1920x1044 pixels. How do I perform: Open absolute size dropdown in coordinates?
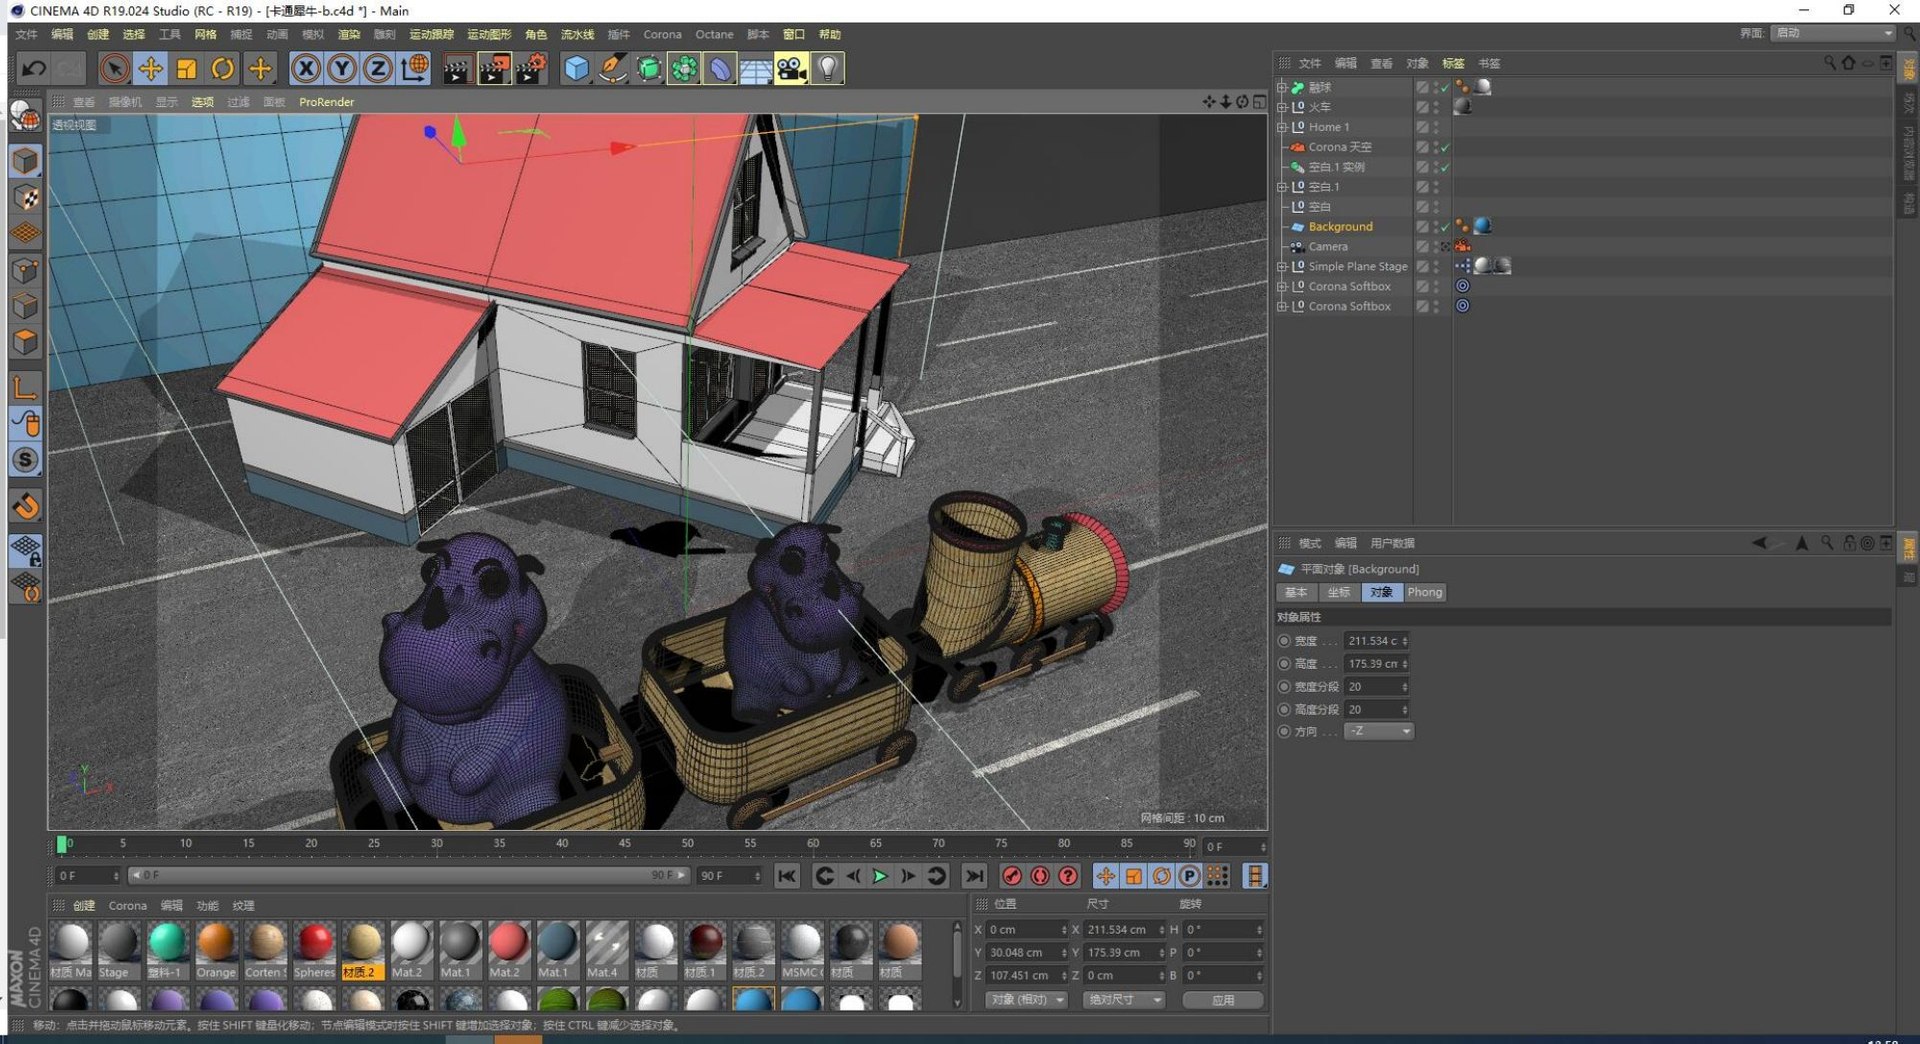(1123, 999)
